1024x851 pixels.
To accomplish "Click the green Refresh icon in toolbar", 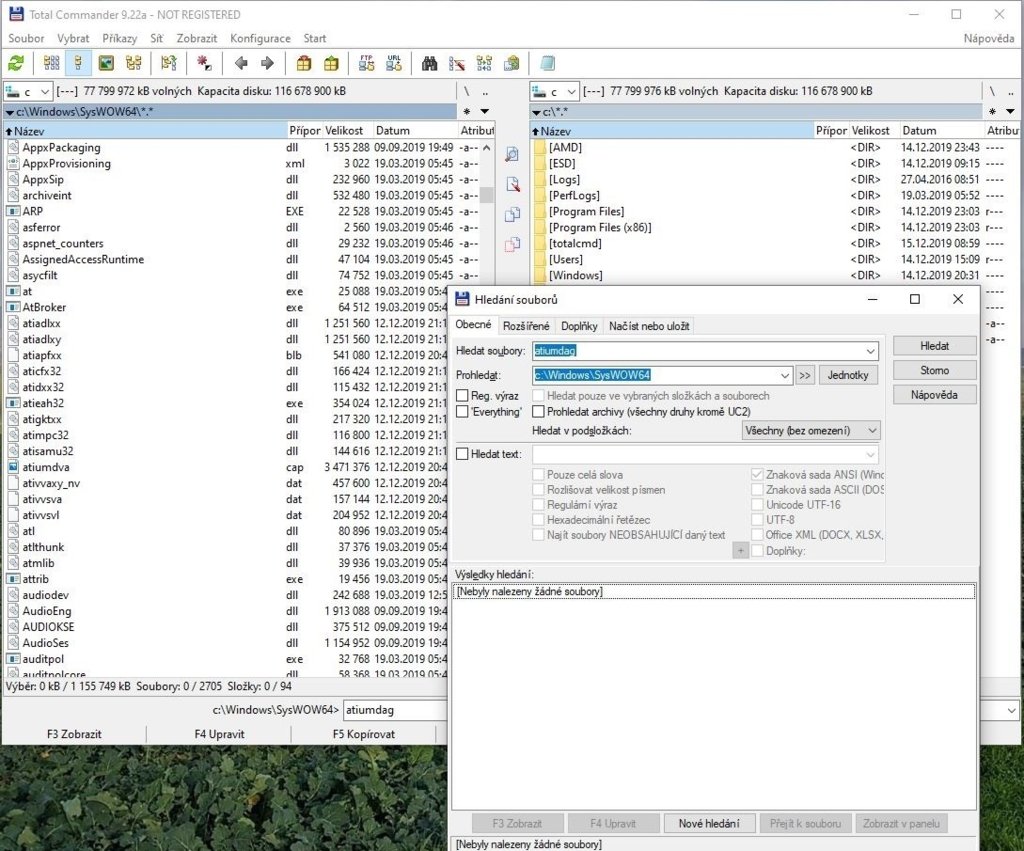I will (16, 63).
